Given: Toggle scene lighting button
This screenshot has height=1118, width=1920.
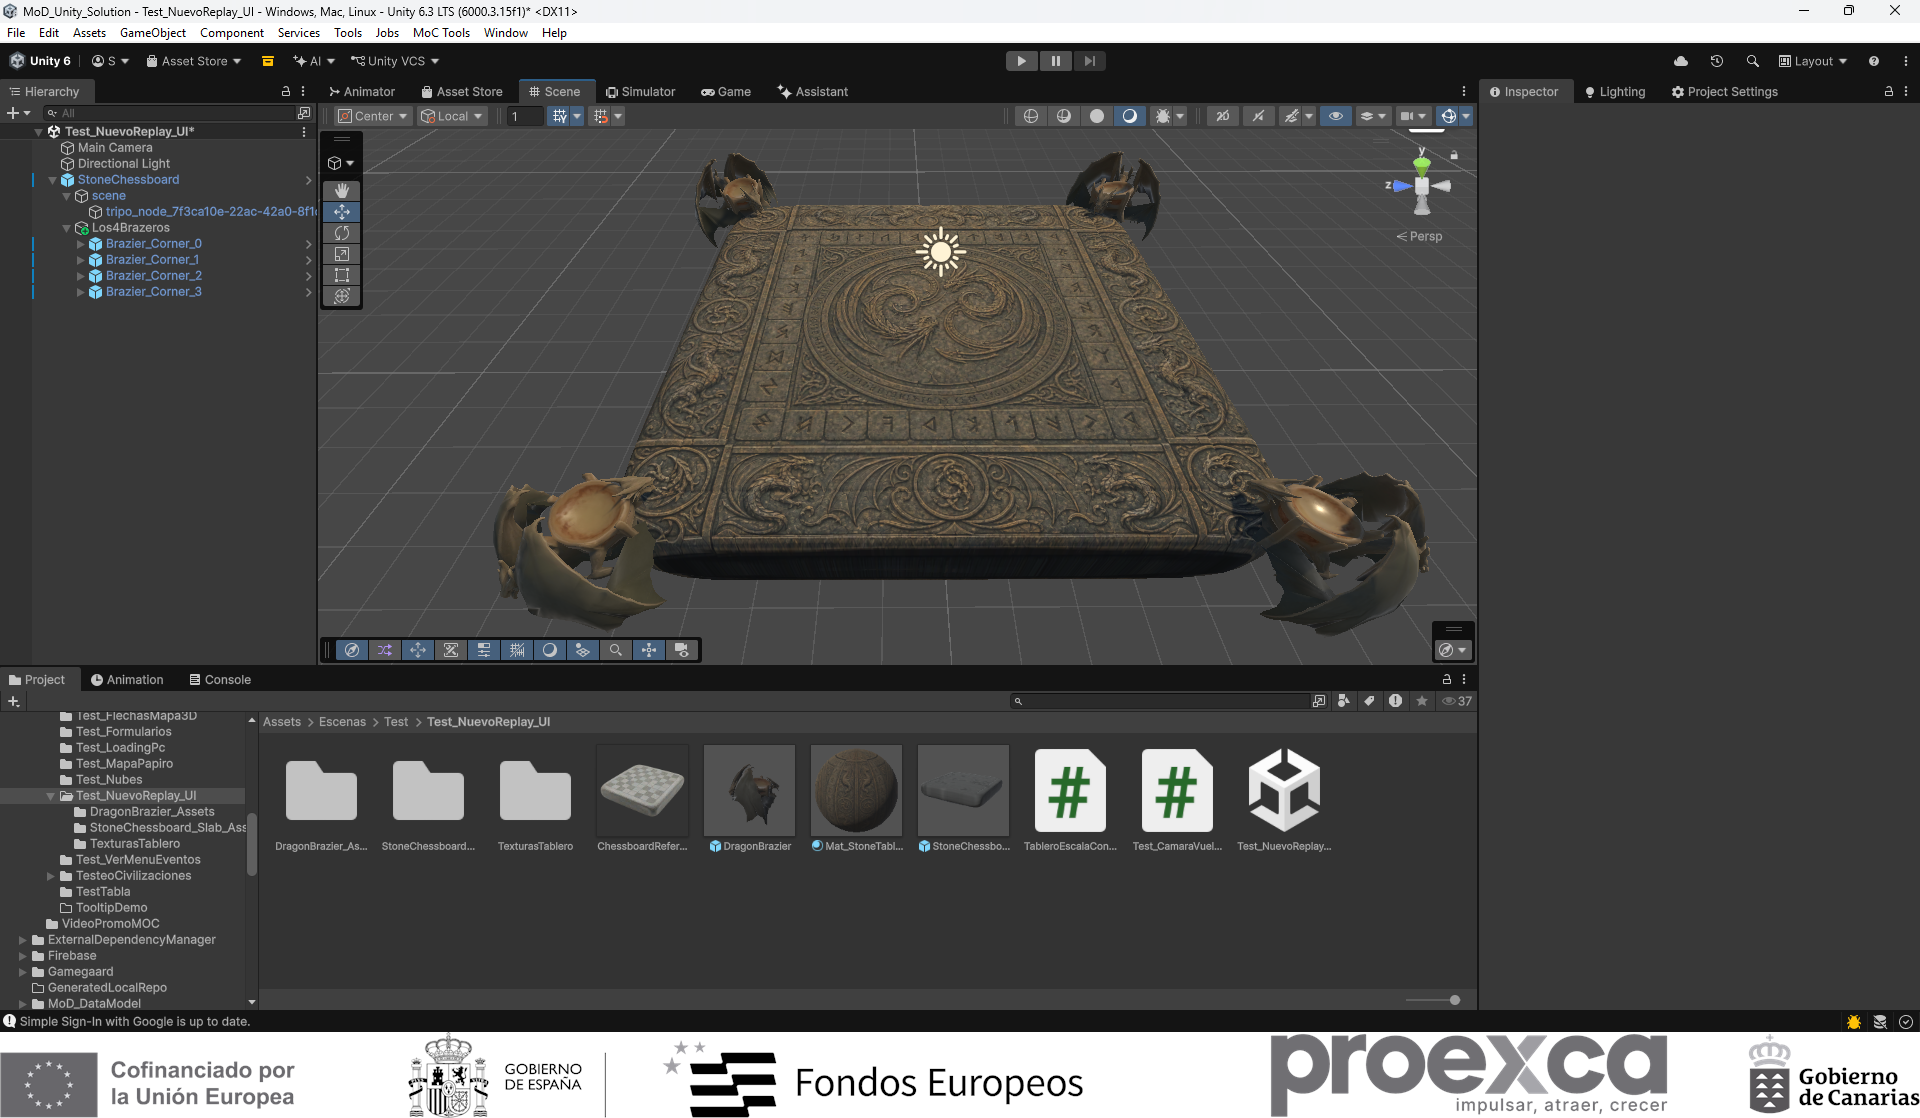Looking at the screenshot, I should point(1258,116).
